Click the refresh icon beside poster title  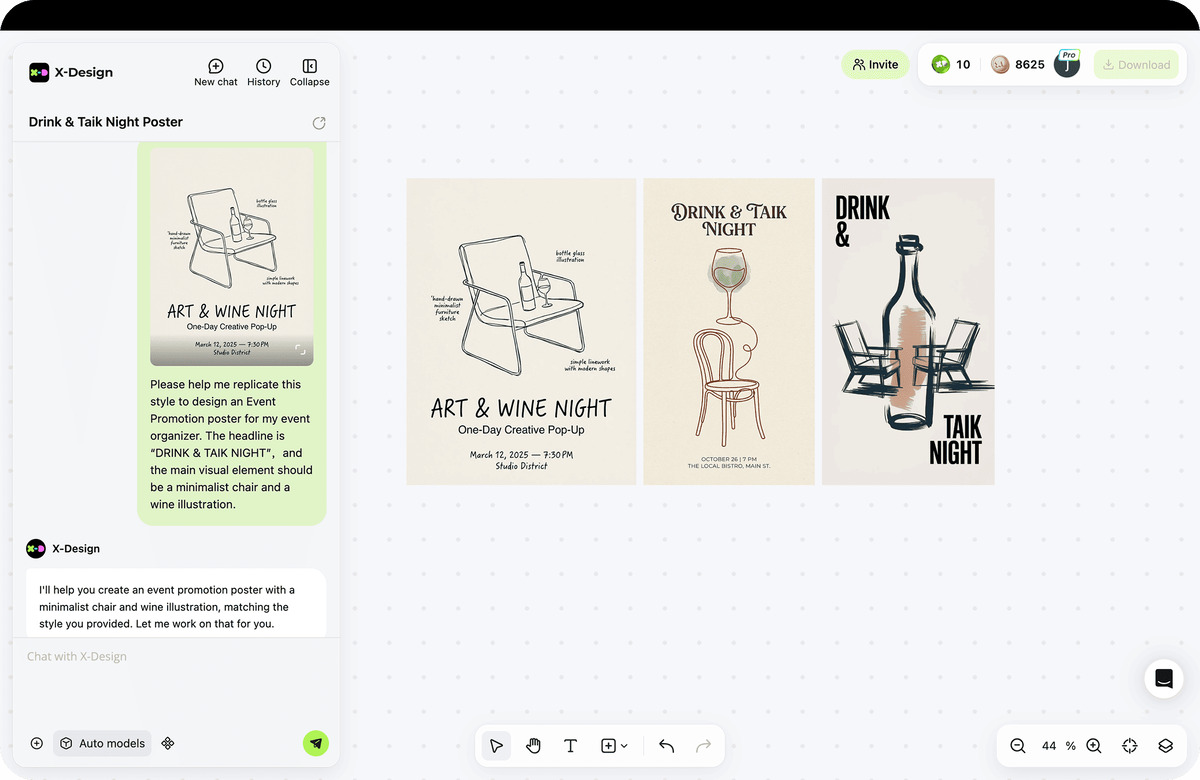point(319,123)
